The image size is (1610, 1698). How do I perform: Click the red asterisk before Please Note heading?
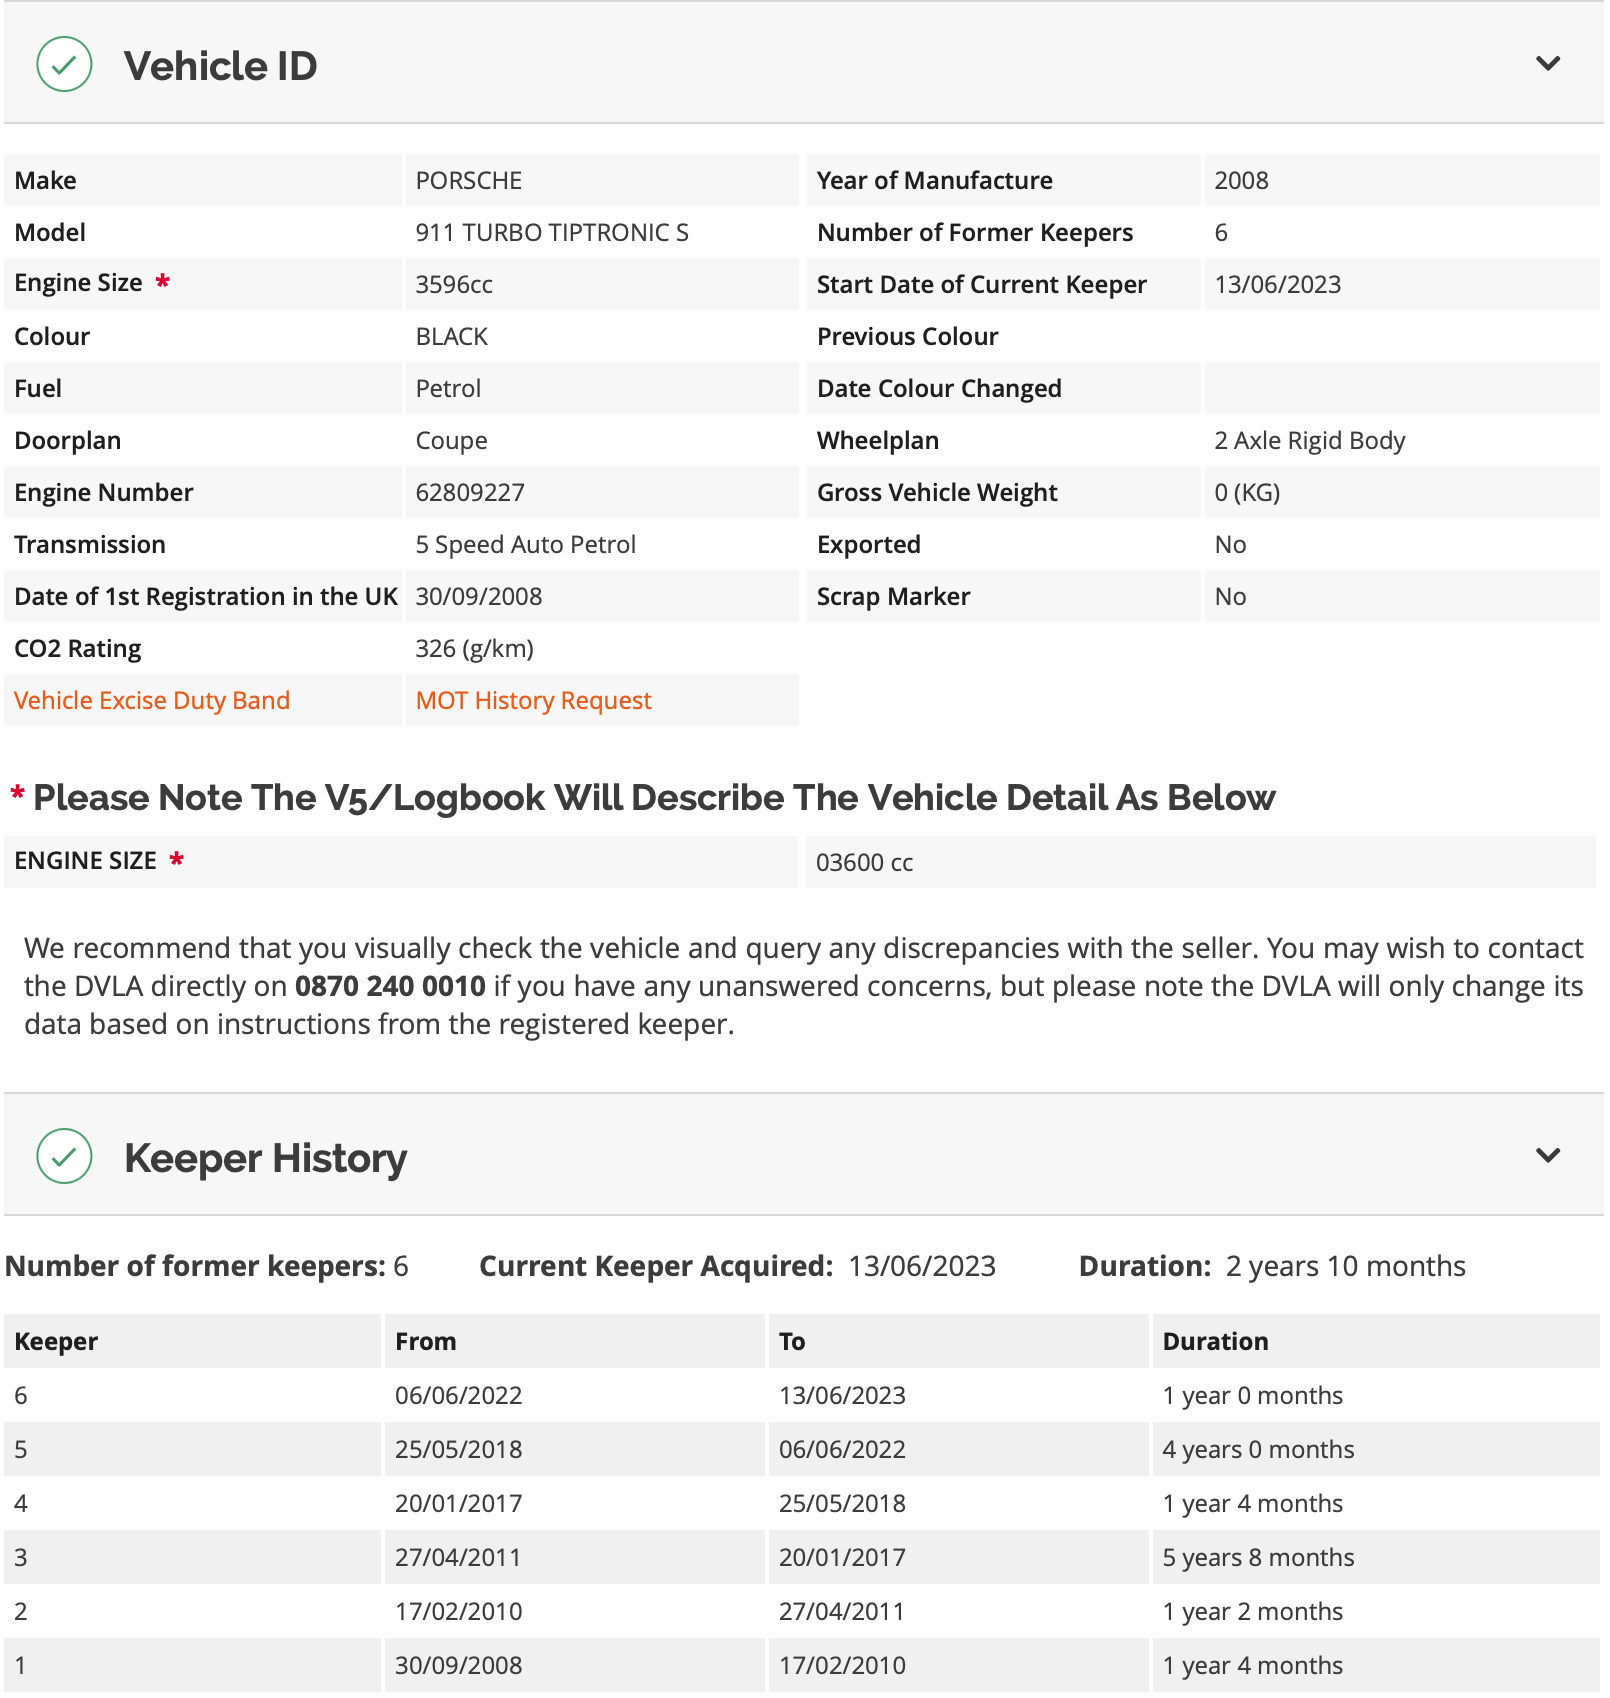17,794
